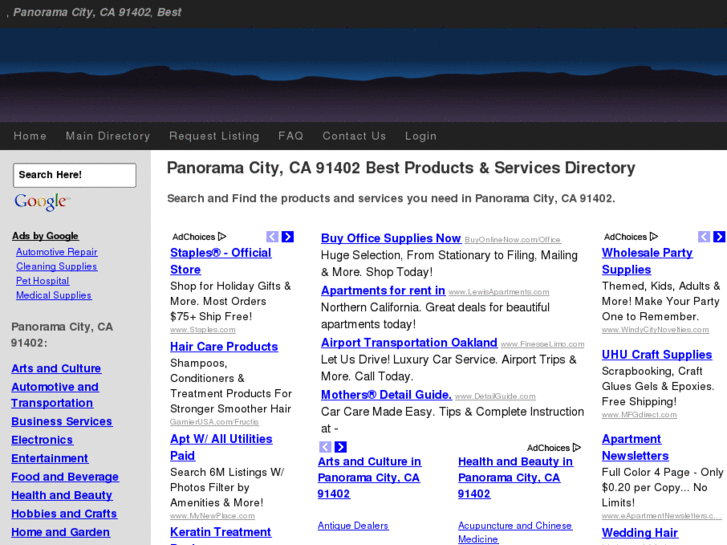This screenshot has height=545, width=727.
Task: Open the Keratin Treatment ad
Action: [x=220, y=532]
